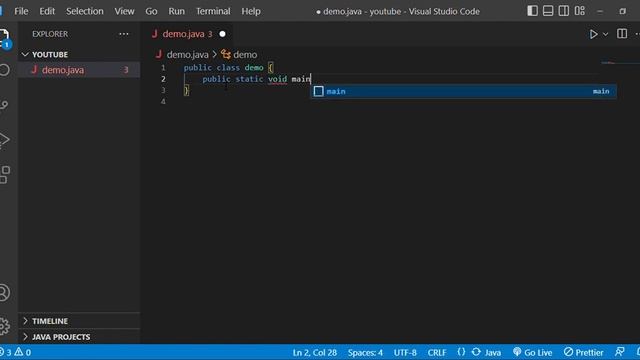Open the Search view in activity bar

[4, 70]
